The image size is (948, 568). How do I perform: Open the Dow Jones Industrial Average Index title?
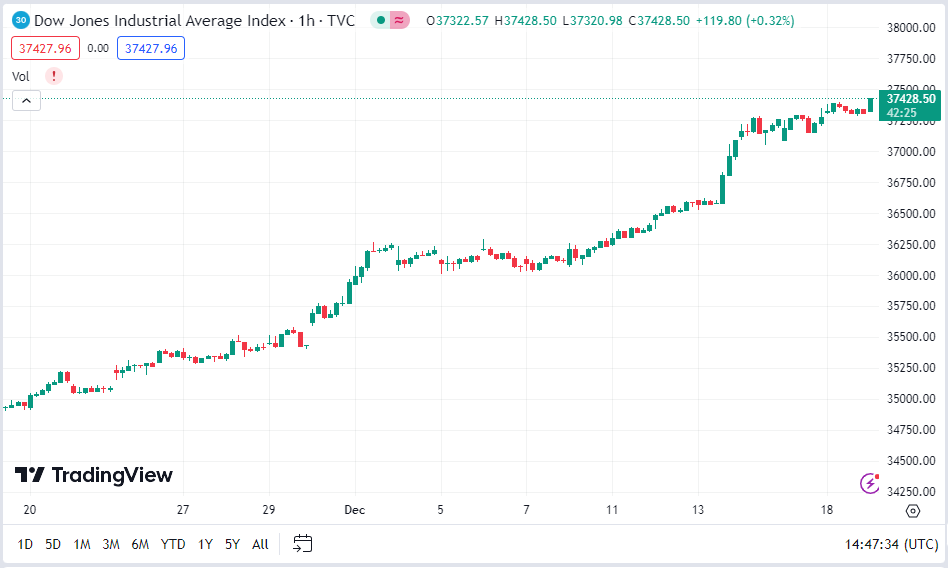coord(194,21)
